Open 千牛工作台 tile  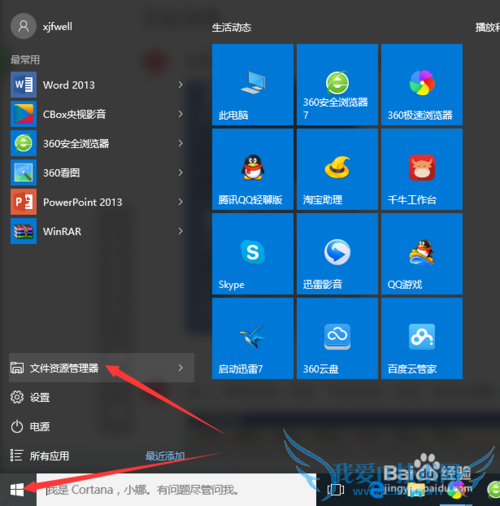422,169
